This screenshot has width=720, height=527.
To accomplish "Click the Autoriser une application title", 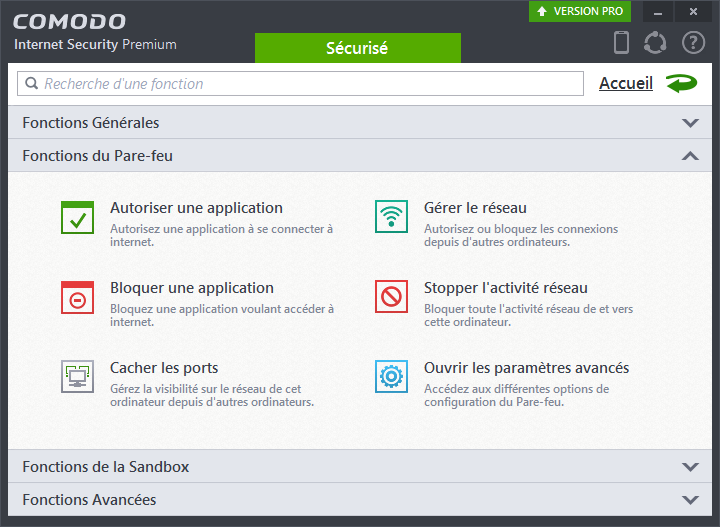I will [196, 208].
